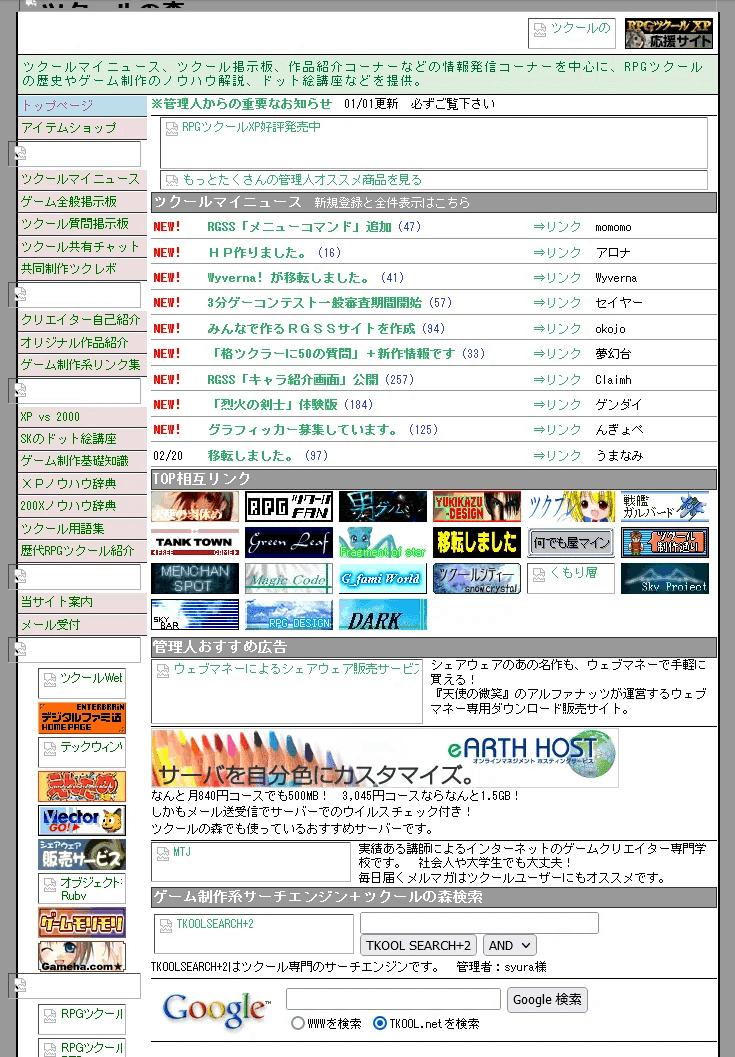Open the ツクールWeb sidebar banner

(82, 684)
